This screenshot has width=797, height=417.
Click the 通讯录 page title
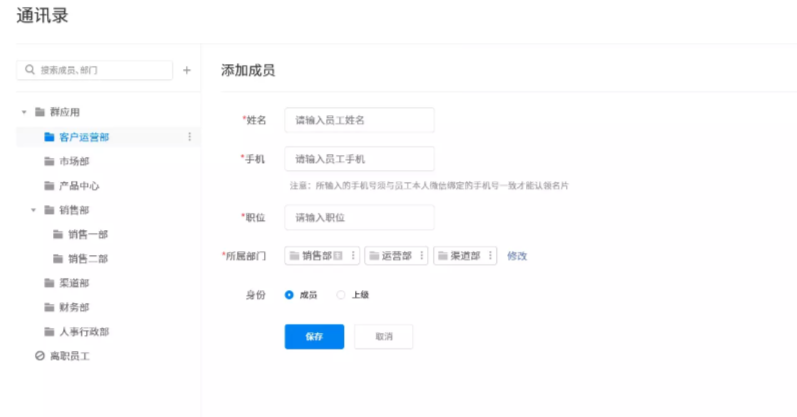(42, 16)
